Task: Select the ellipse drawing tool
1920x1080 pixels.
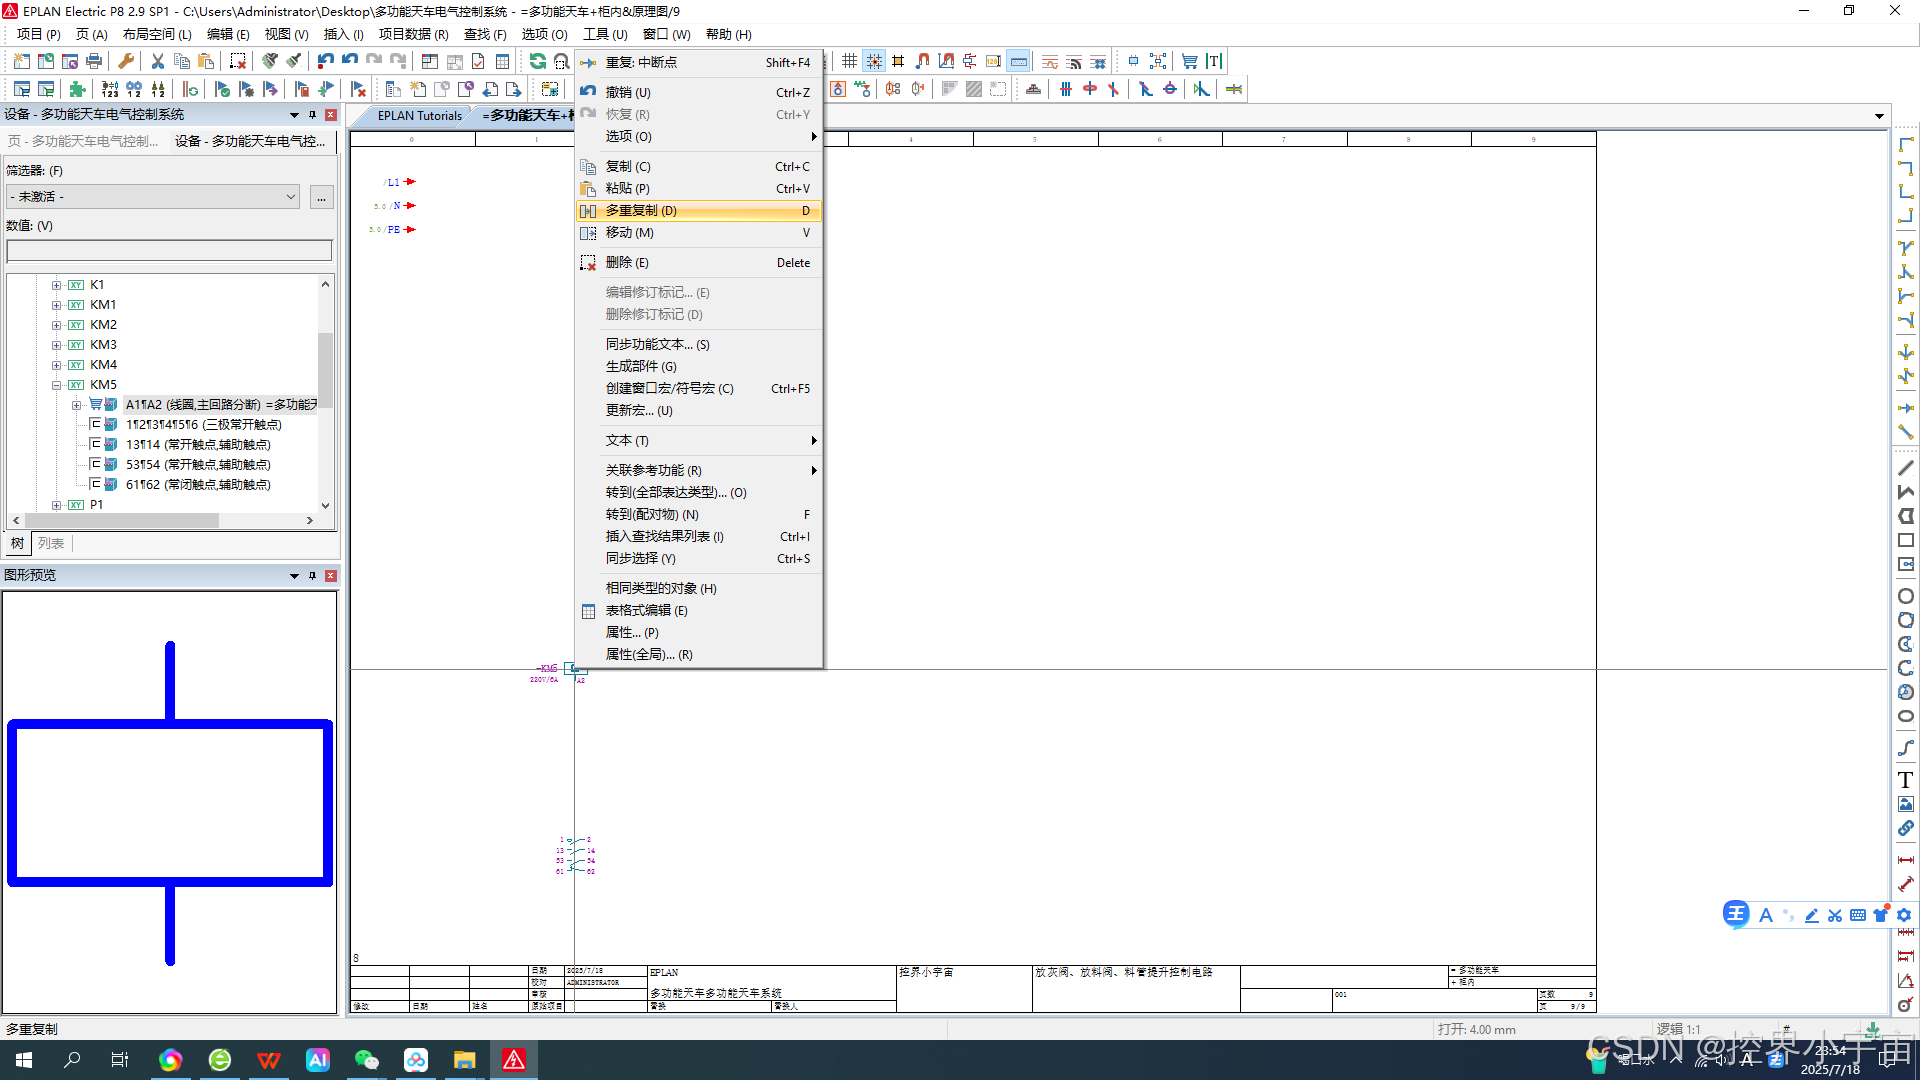Action: (1906, 716)
